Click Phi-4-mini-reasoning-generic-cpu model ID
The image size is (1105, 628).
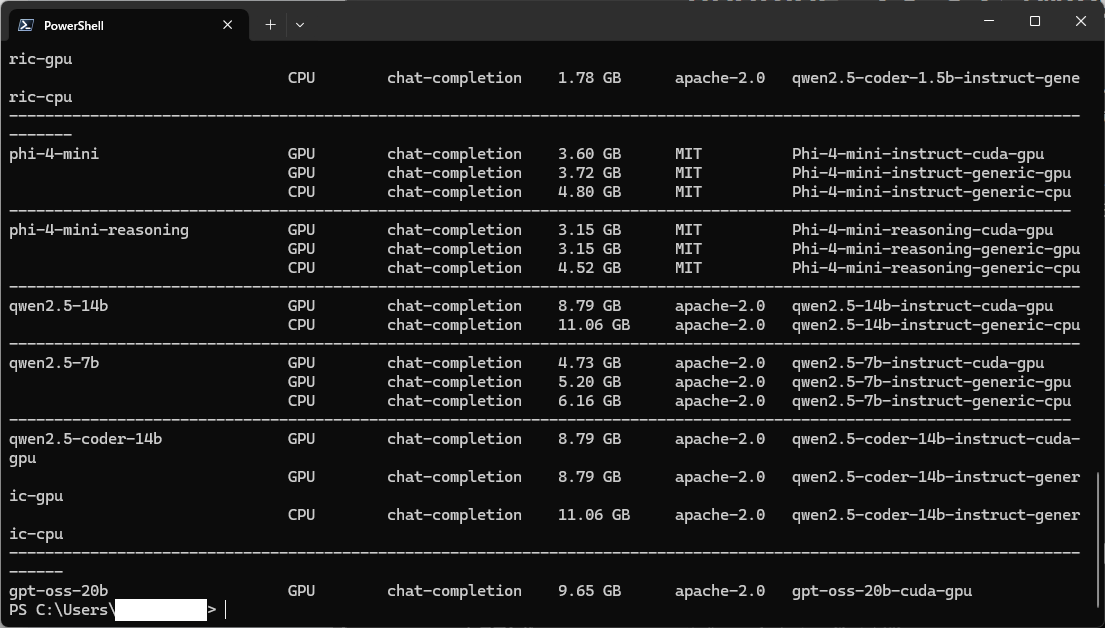tap(936, 268)
